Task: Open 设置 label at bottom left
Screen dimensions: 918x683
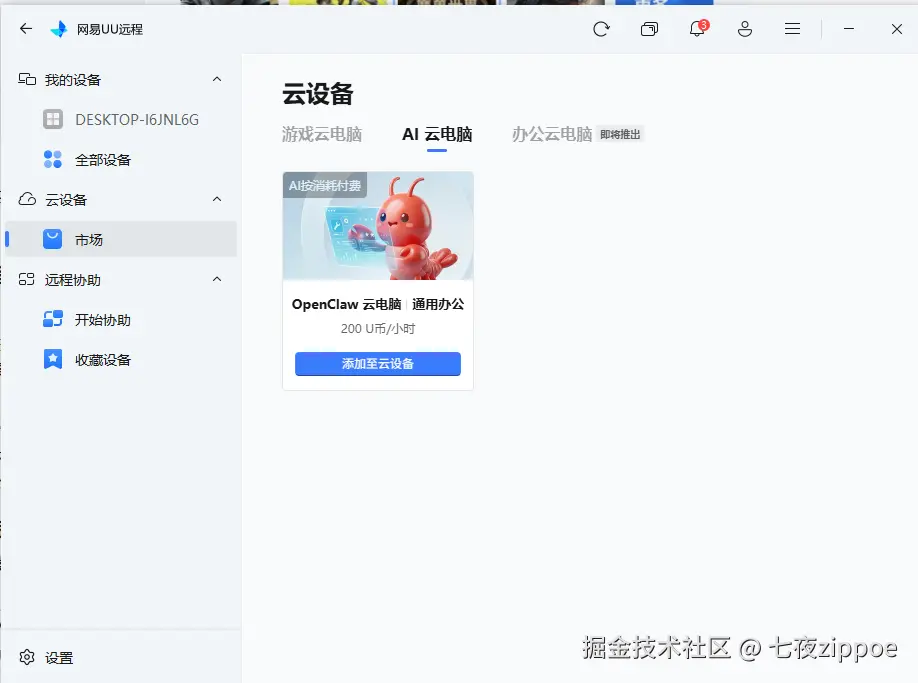Action: (x=59, y=658)
